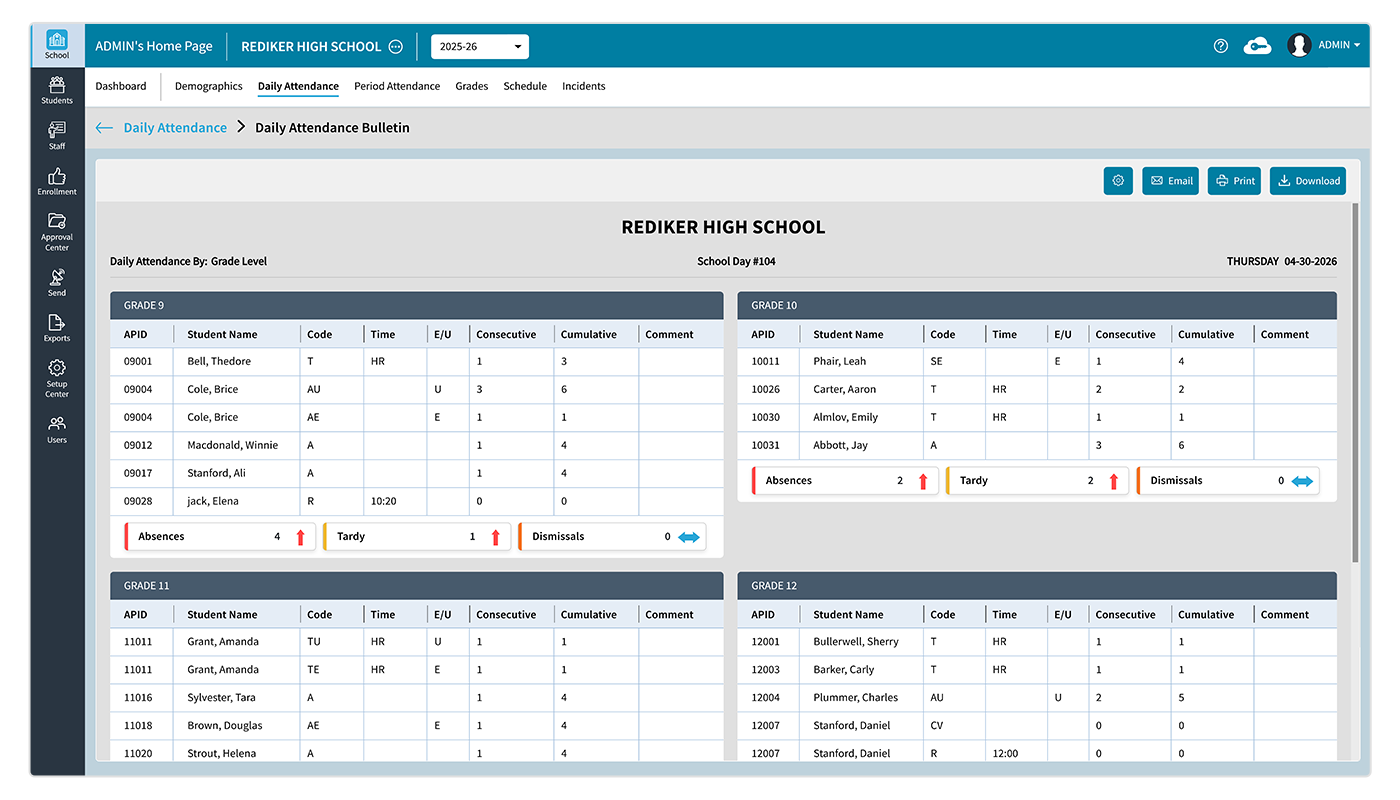The height and width of the screenshot is (800, 1400).
Task: Open the 2025-26 school year dropdown
Action: coord(480,47)
